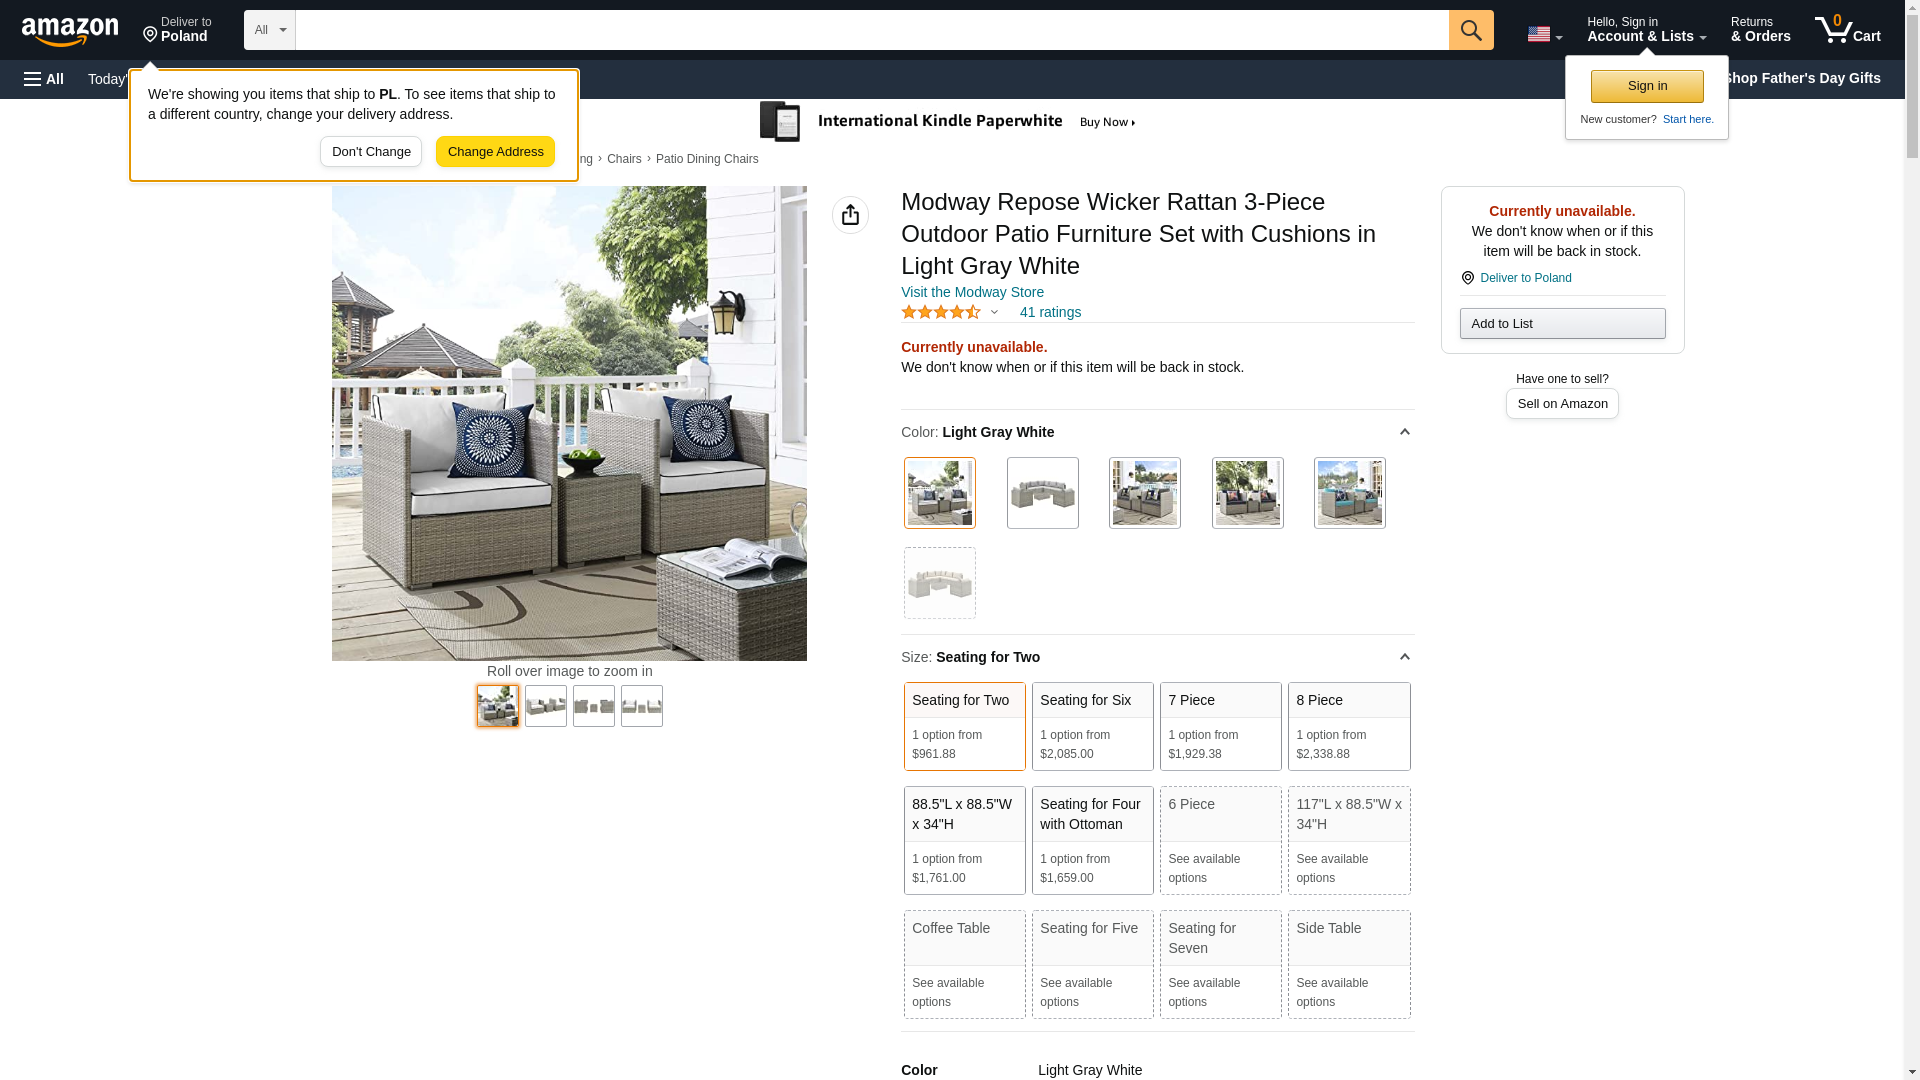Click the Amazon logo
The width and height of the screenshot is (1920, 1080).
point(70,32)
